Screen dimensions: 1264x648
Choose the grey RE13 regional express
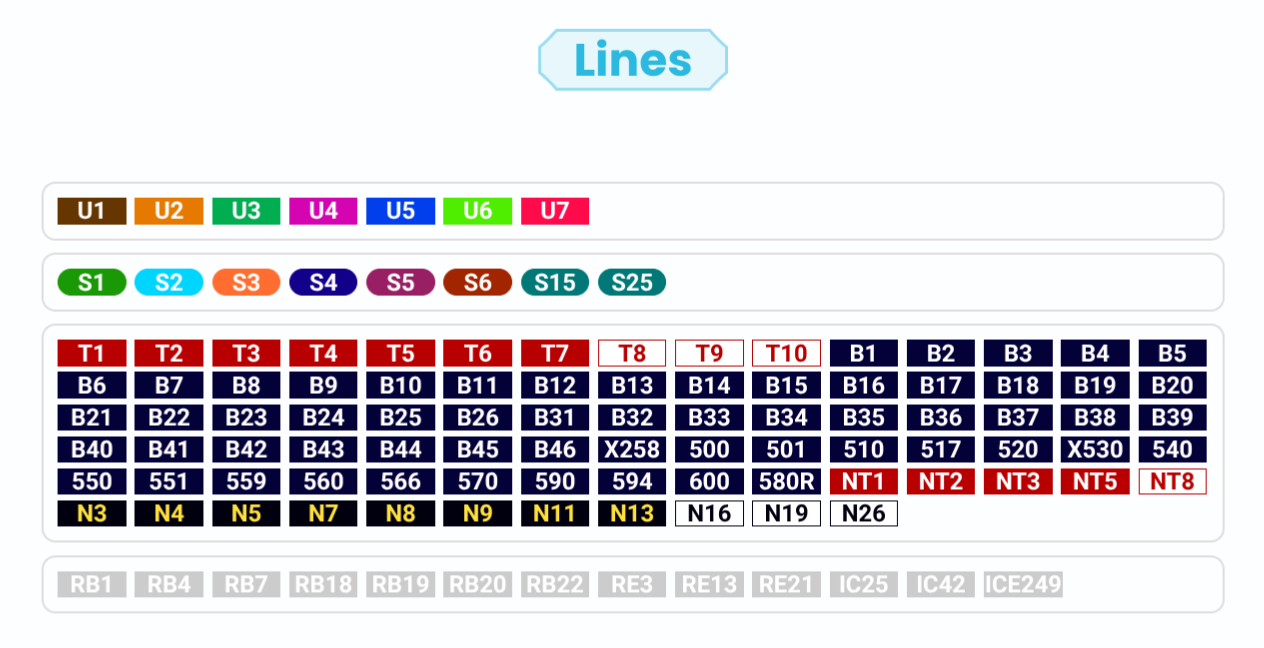click(709, 585)
